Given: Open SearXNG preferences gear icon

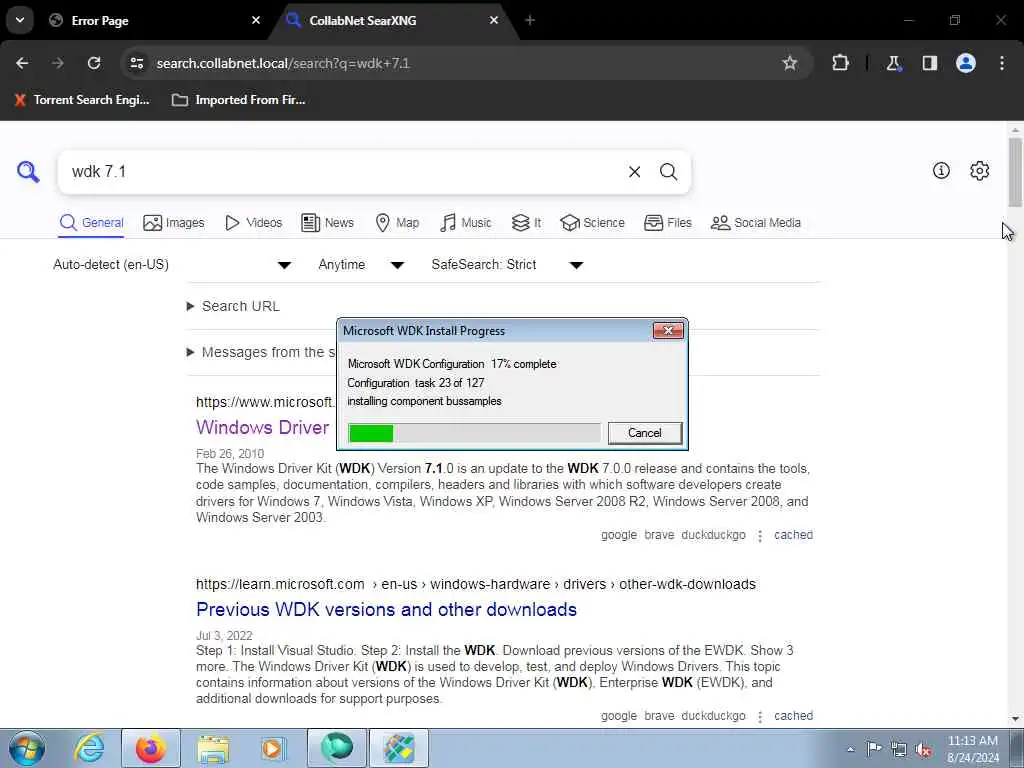Looking at the screenshot, I should click(980, 170).
